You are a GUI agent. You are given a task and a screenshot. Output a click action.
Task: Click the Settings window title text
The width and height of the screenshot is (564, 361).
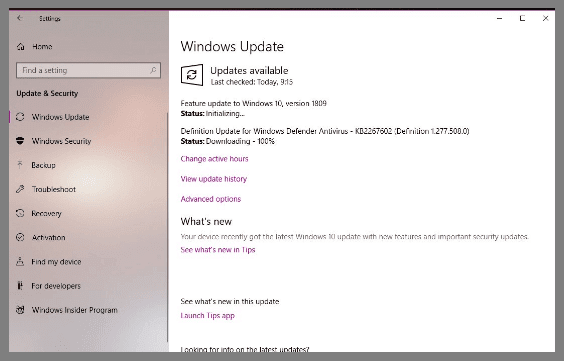click(x=50, y=18)
